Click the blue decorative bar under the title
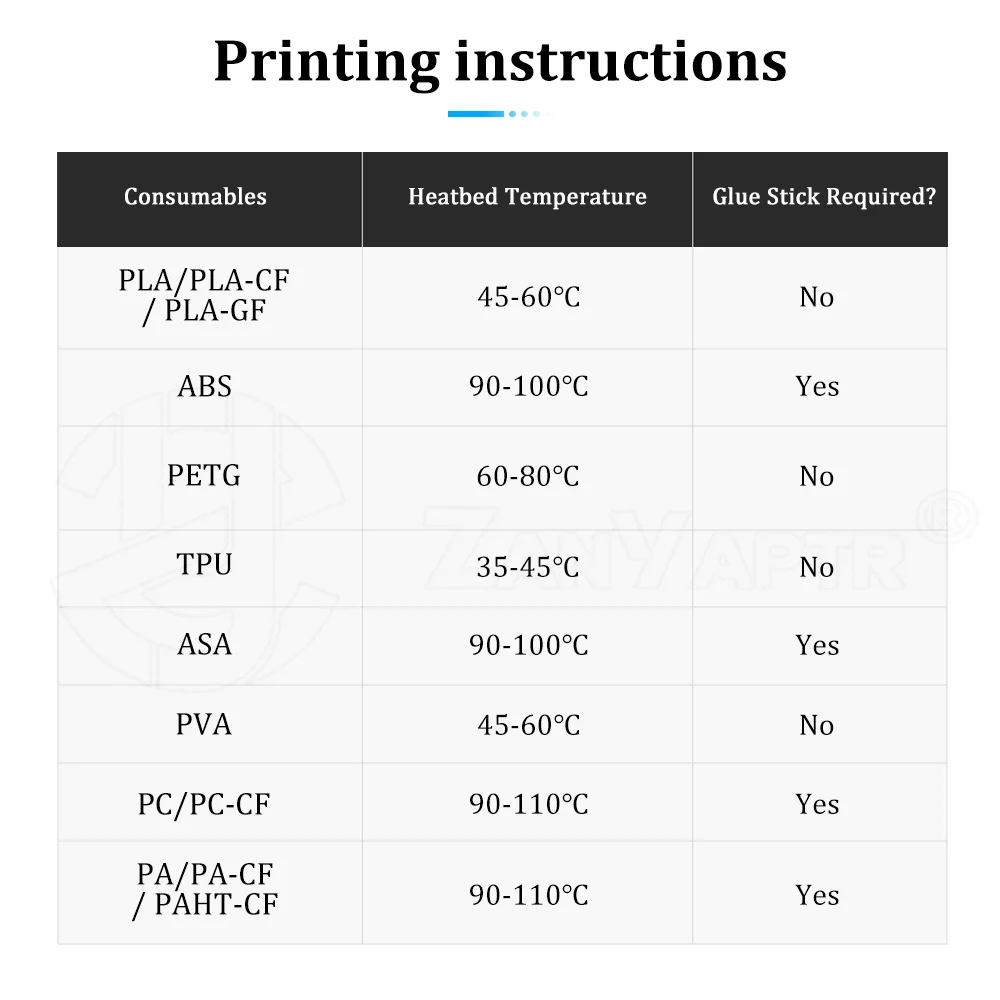1000x1000 pixels. (476, 114)
